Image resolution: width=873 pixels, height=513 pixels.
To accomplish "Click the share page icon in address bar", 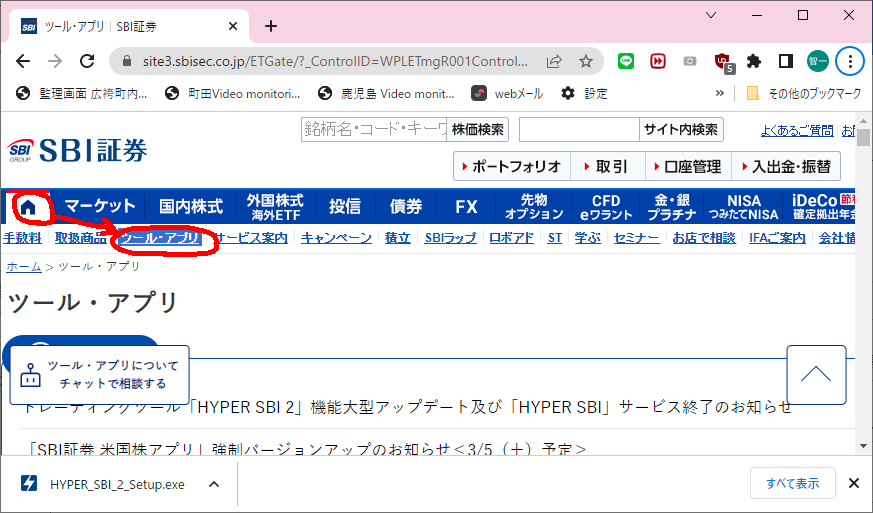I will 554,61.
